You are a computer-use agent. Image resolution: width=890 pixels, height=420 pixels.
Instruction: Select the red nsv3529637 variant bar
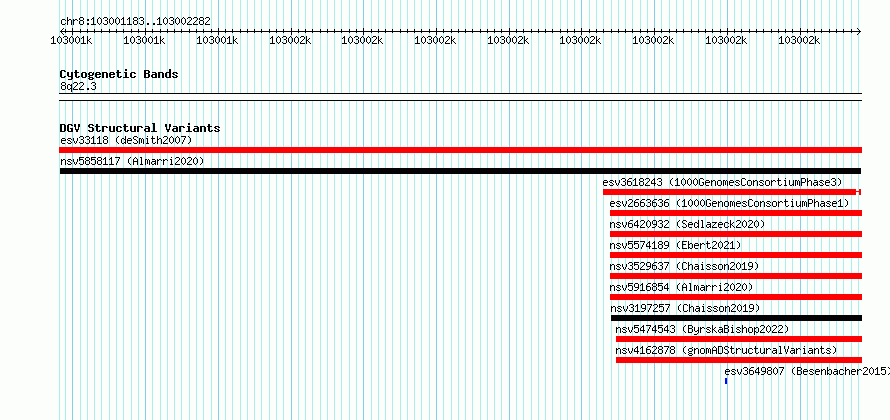[x=736, y=276]
